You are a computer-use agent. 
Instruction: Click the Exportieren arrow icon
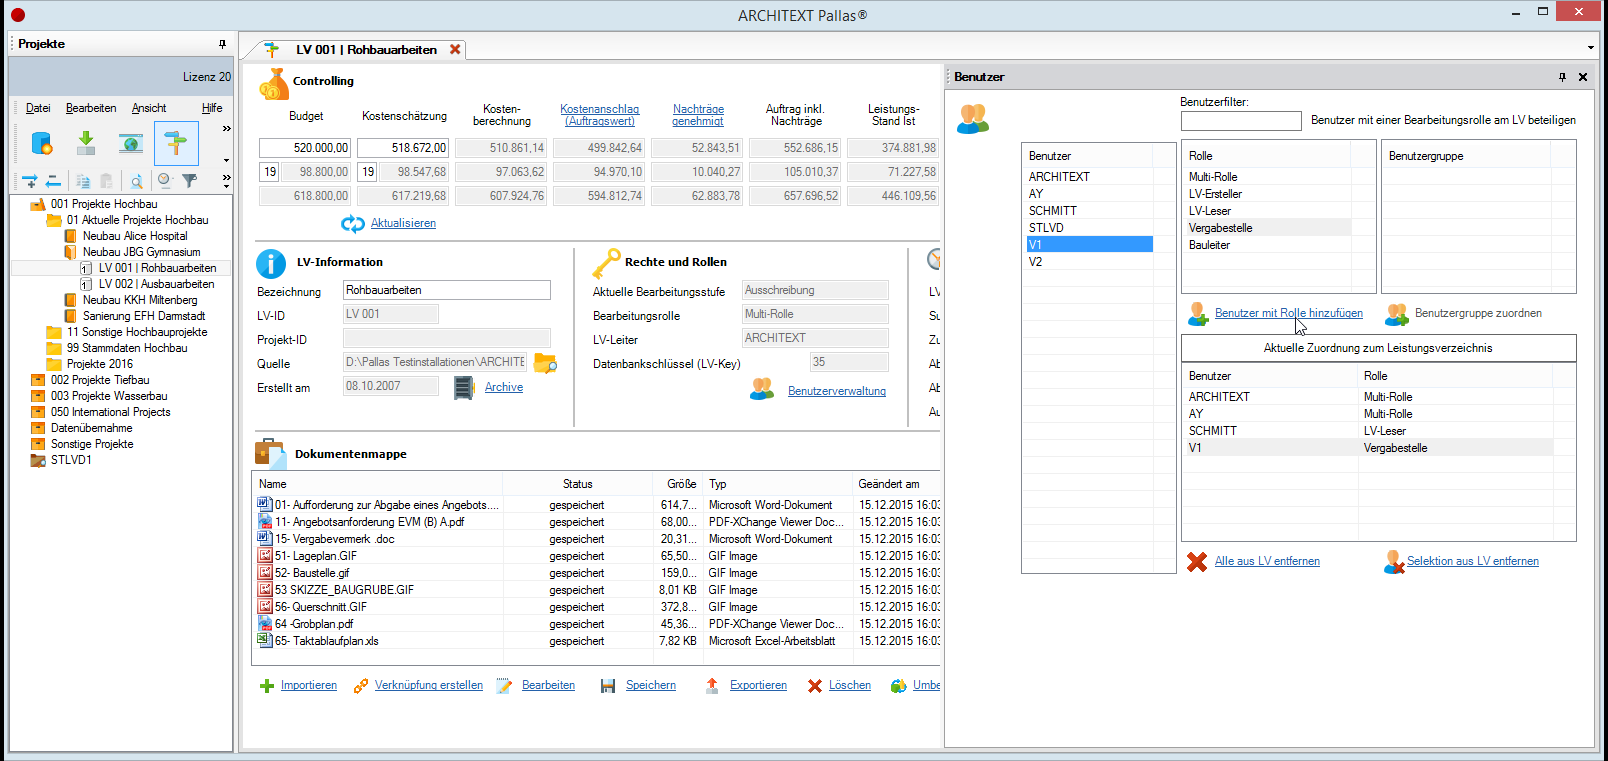(x=712, y=686)
